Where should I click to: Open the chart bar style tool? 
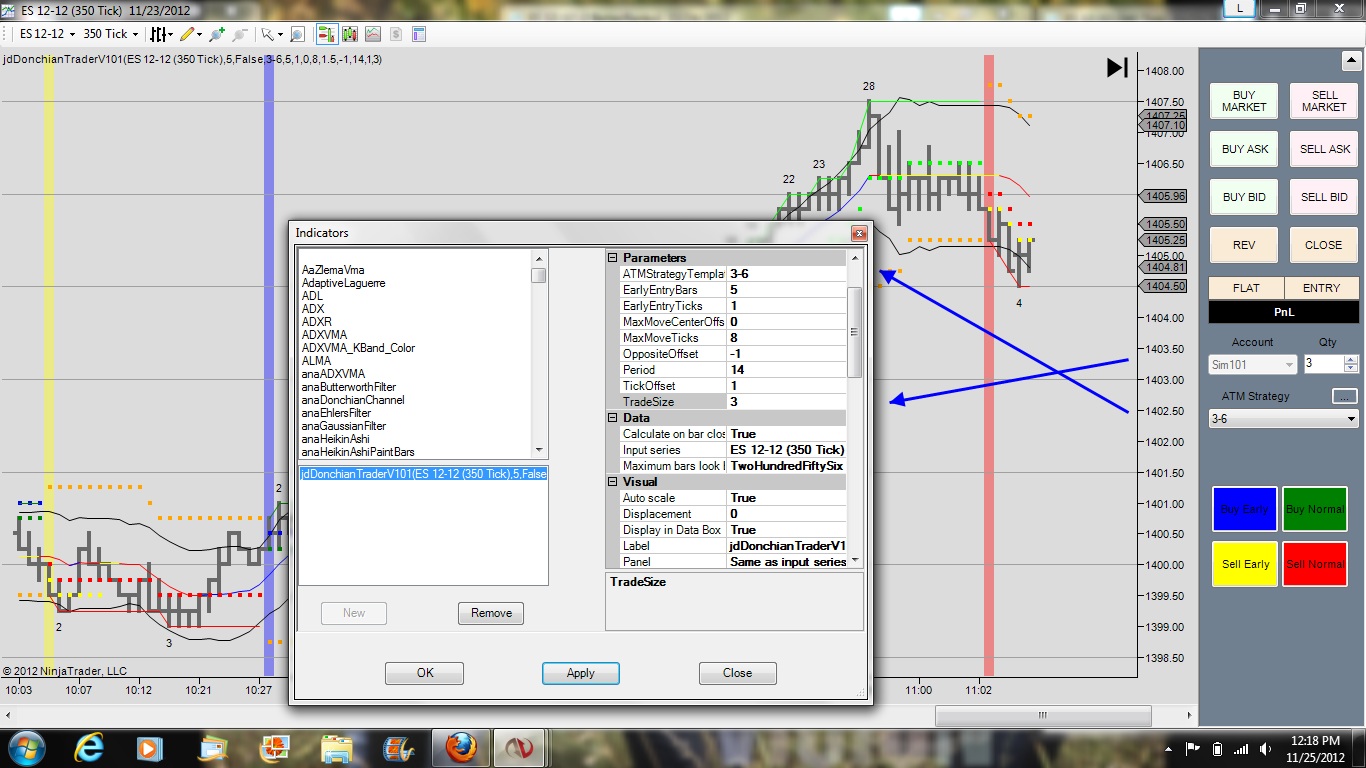coord(160,34)
